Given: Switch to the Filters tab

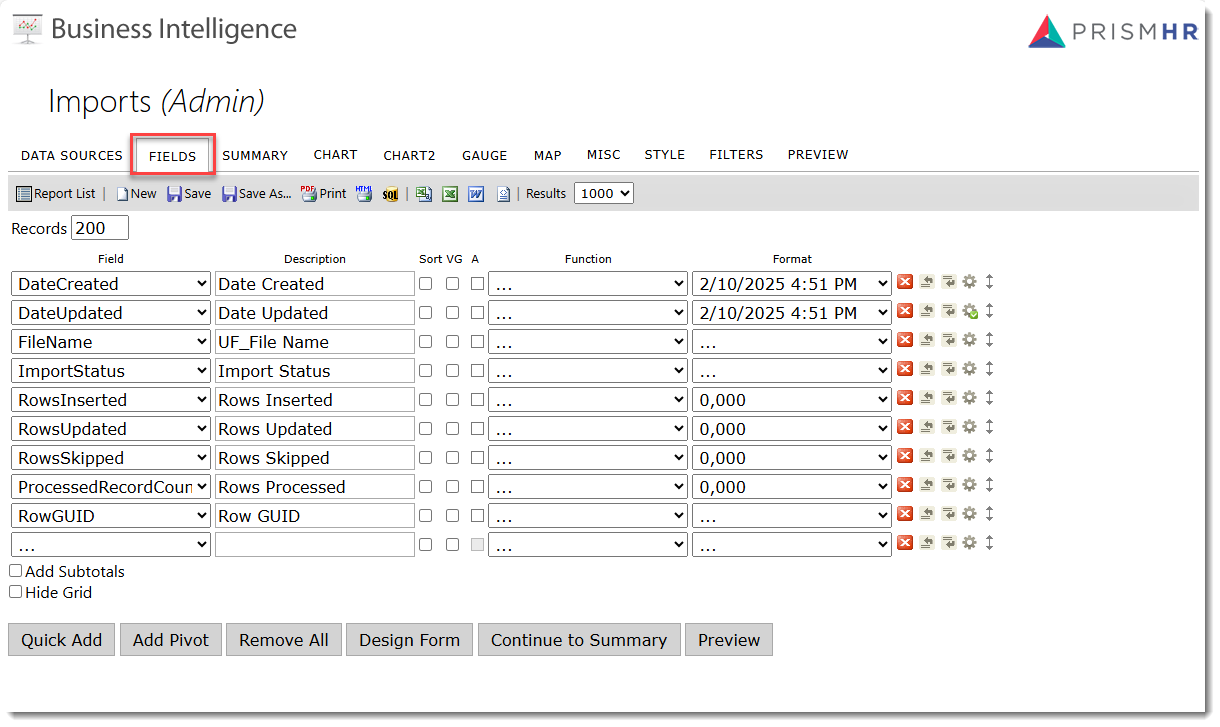Looking at the screenshot, I should coord(736,155).
